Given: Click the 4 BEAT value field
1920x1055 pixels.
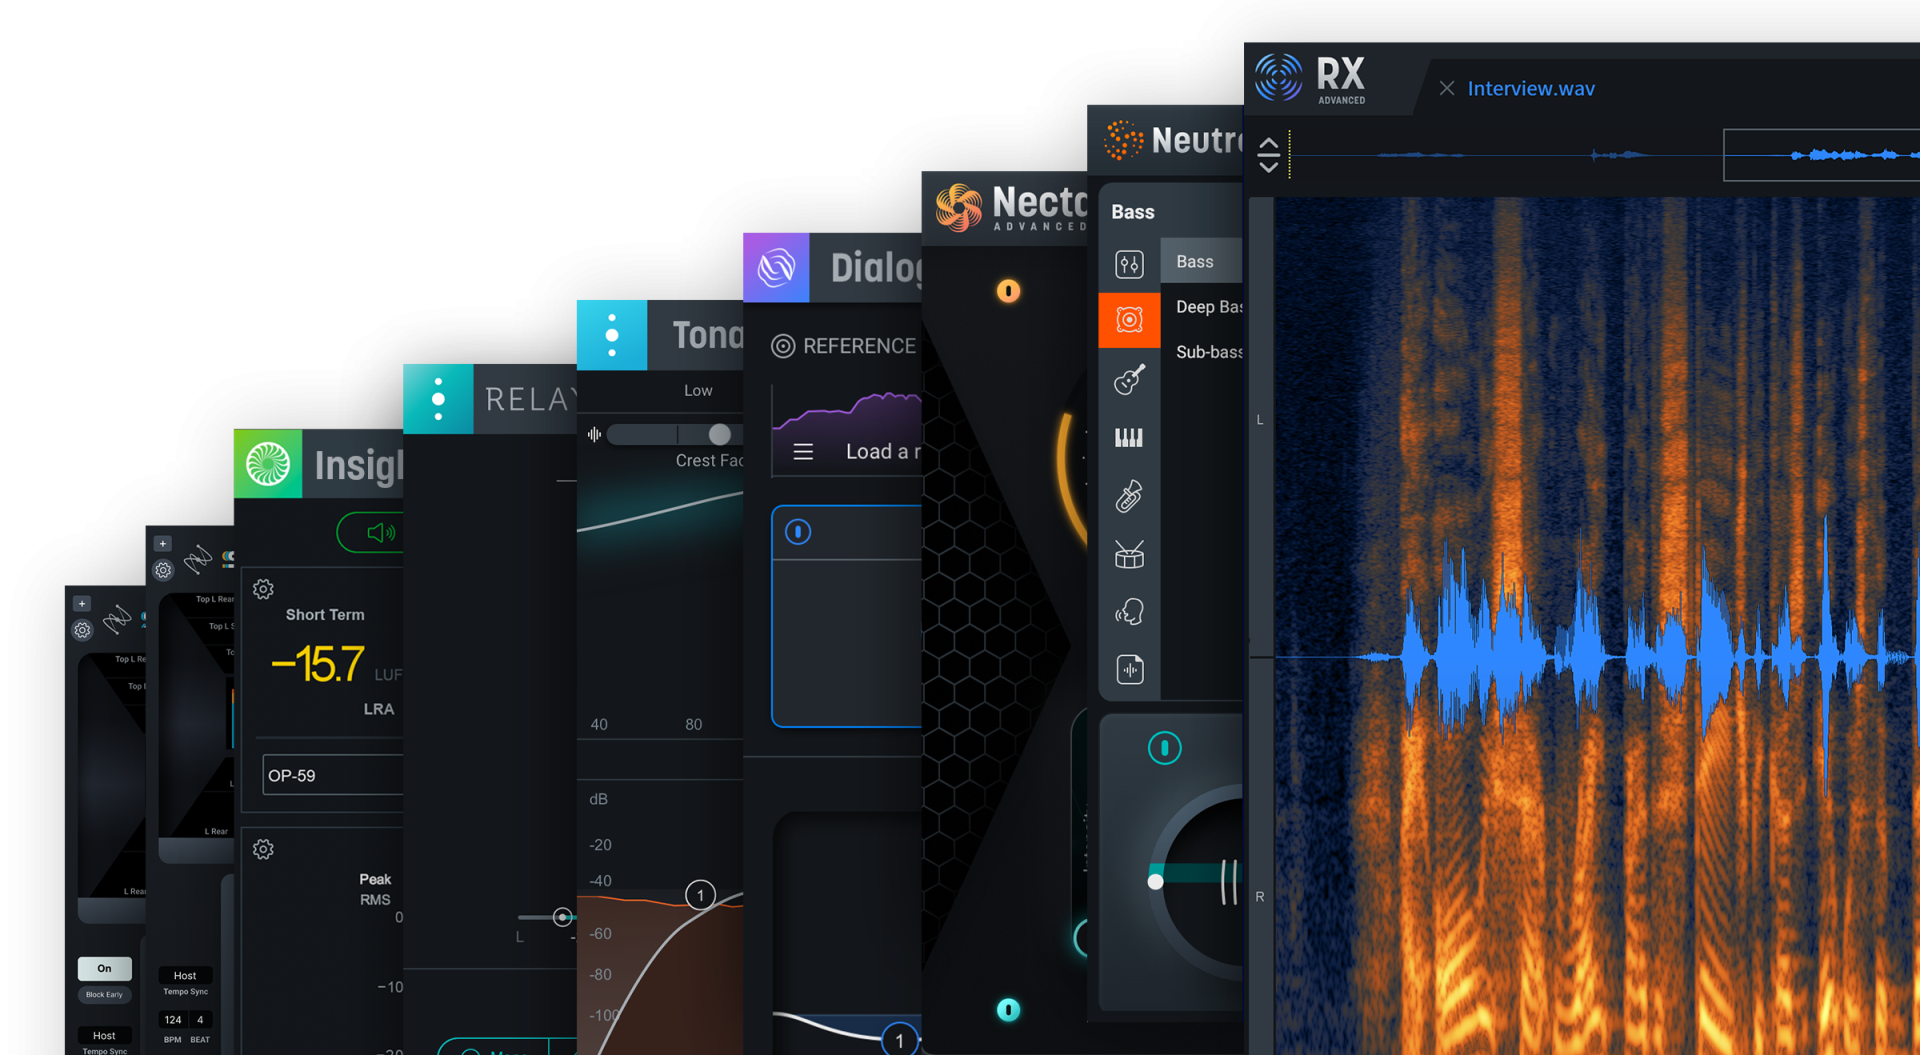Looking at the screenshot, I should pos(200,1020).
